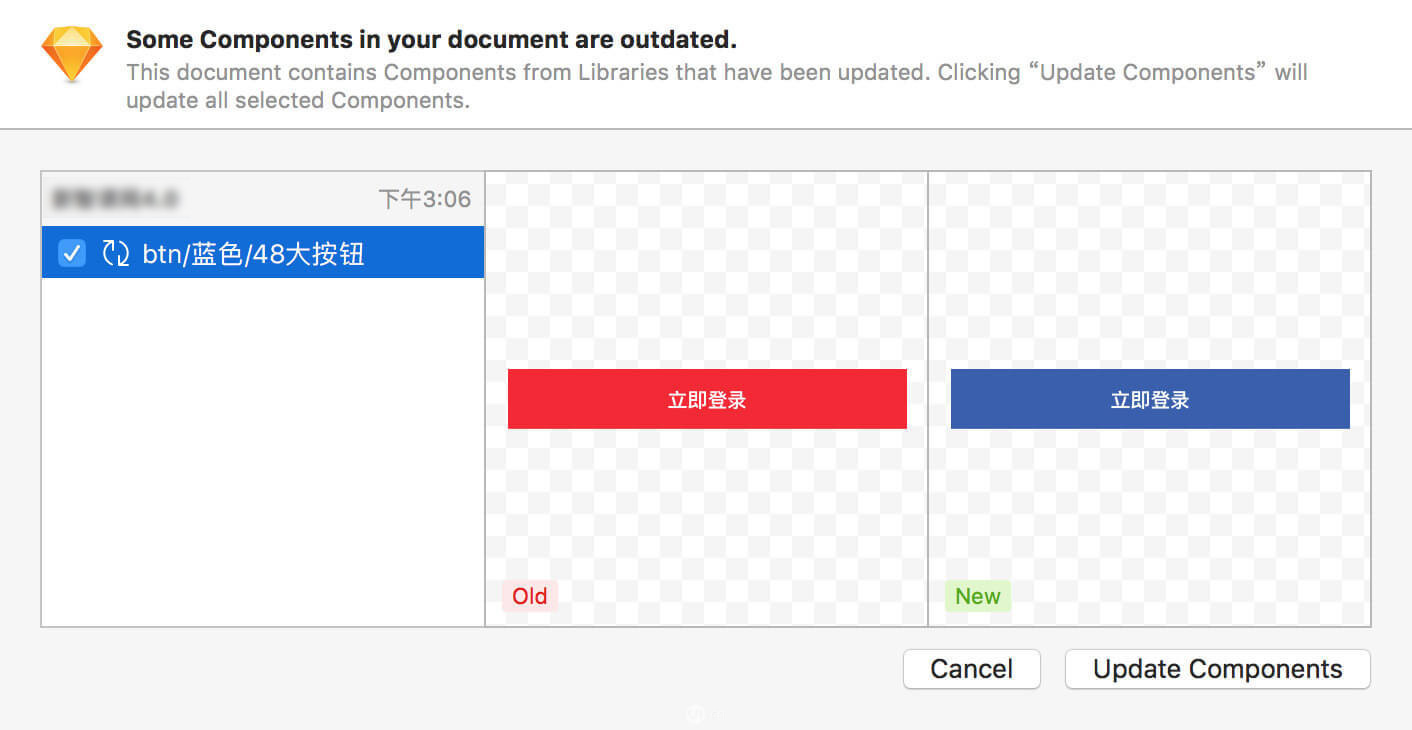
Task: Click the green New badge label
Action: point(978,596)
